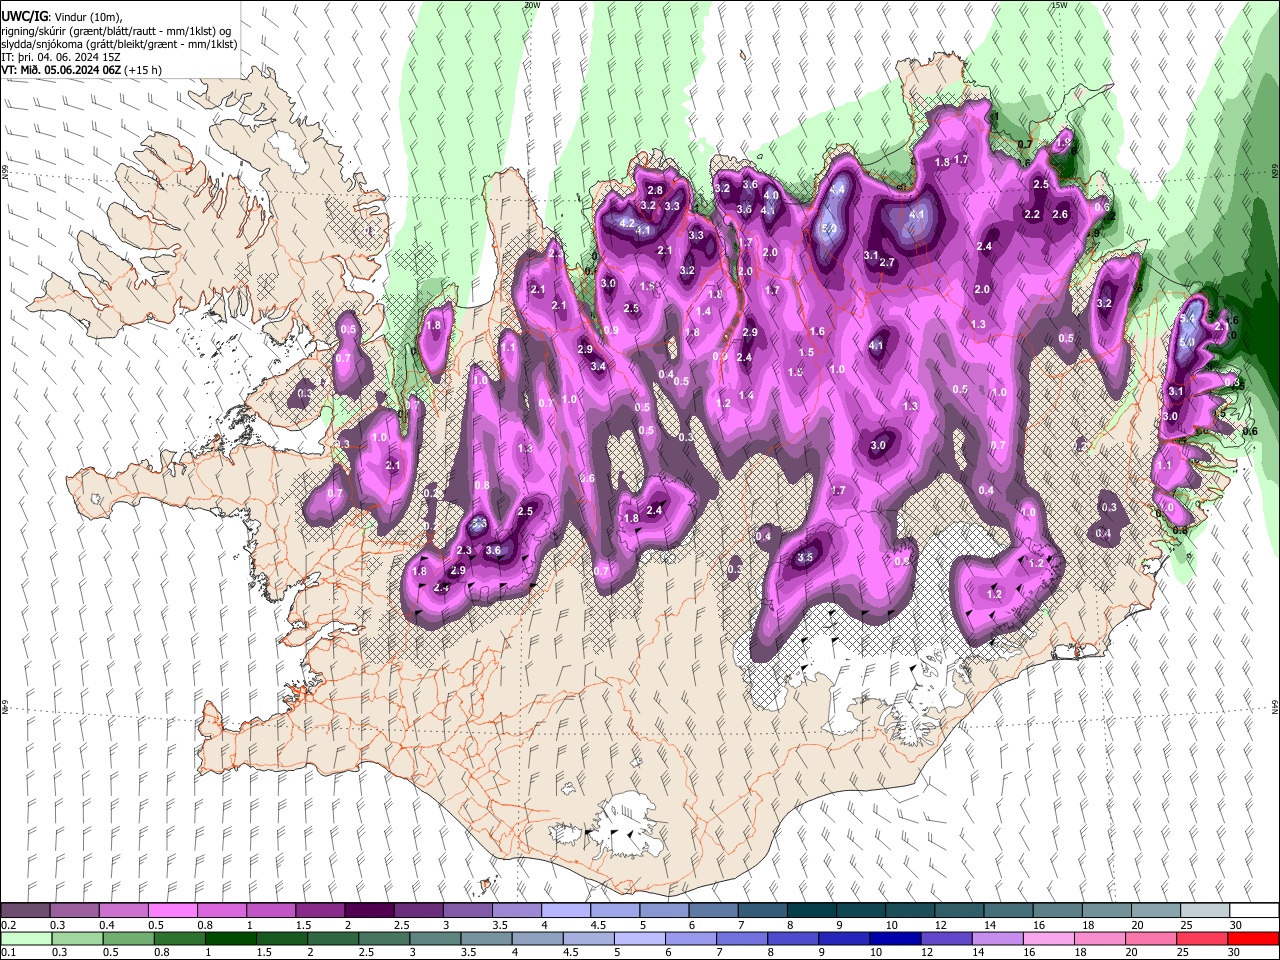Click the lower legend swatch between 25 and 30

1200,939
